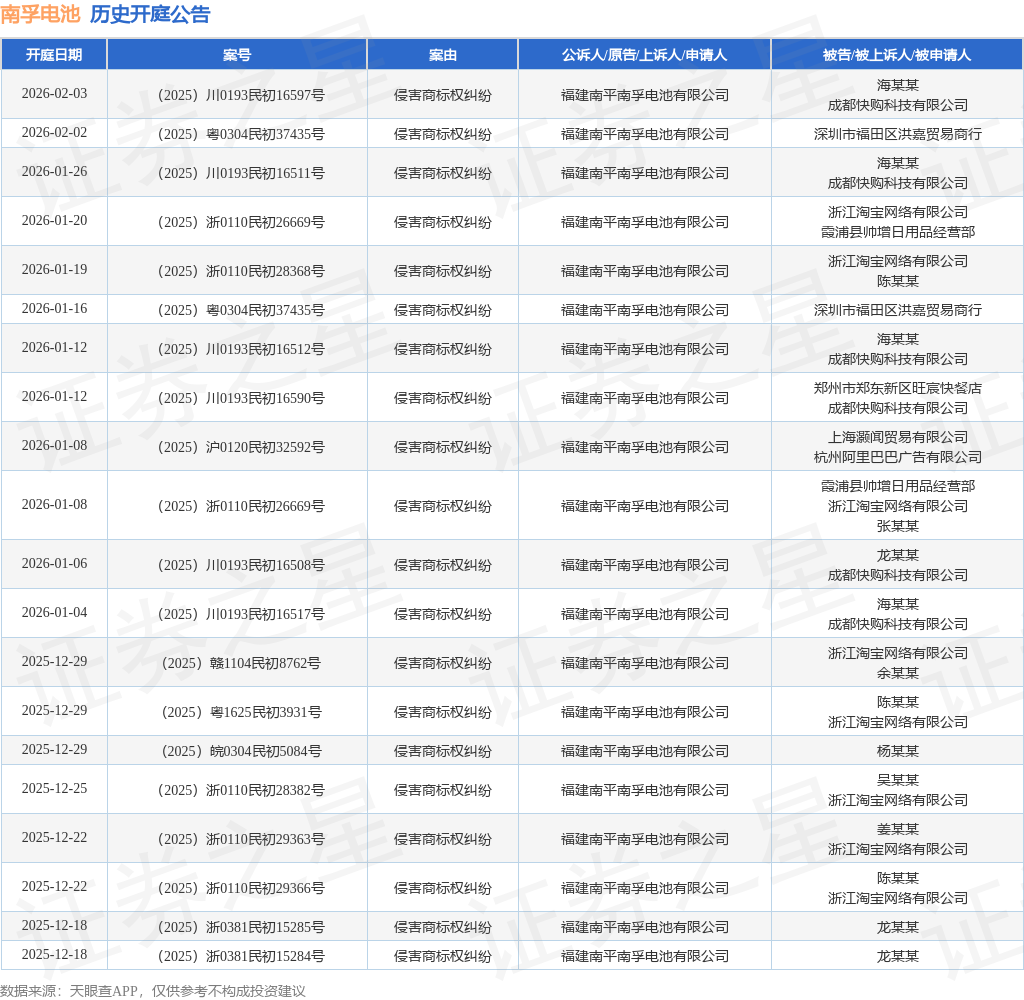Click case number 皖0304民初5084号

pos(242,752)
